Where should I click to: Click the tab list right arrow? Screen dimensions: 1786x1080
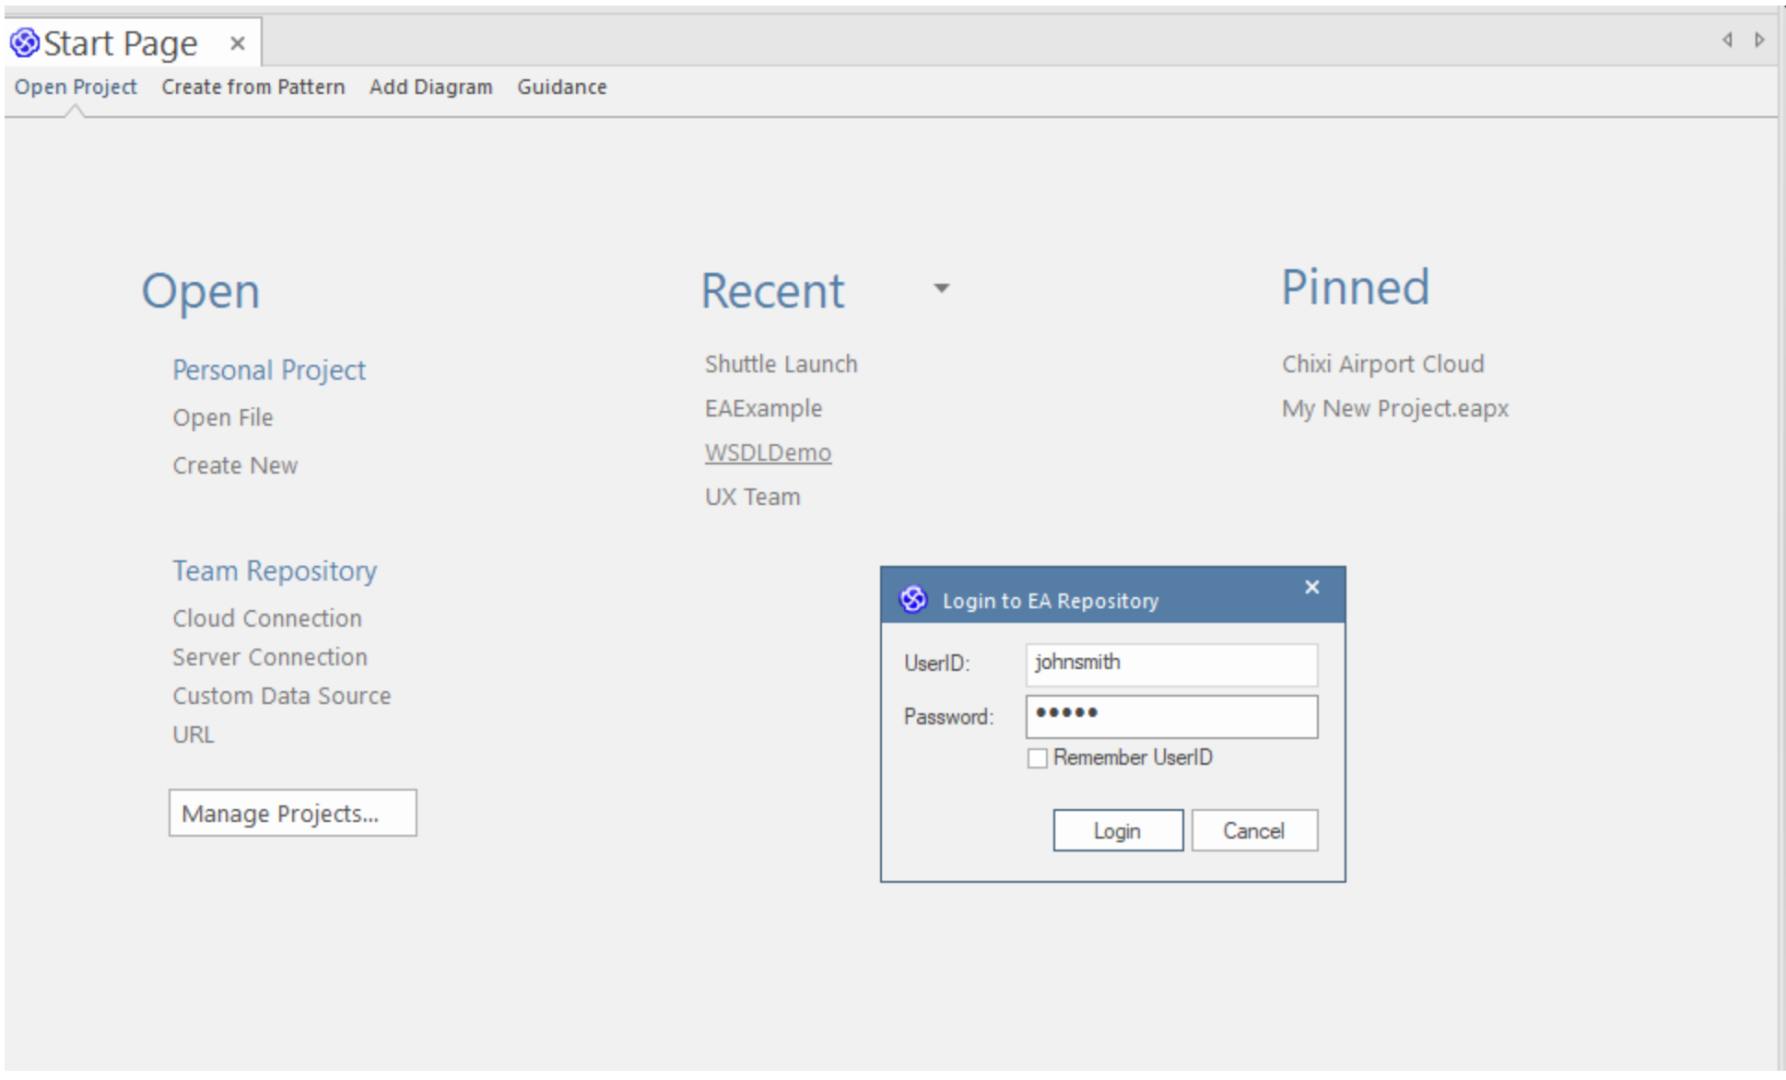1759,40
